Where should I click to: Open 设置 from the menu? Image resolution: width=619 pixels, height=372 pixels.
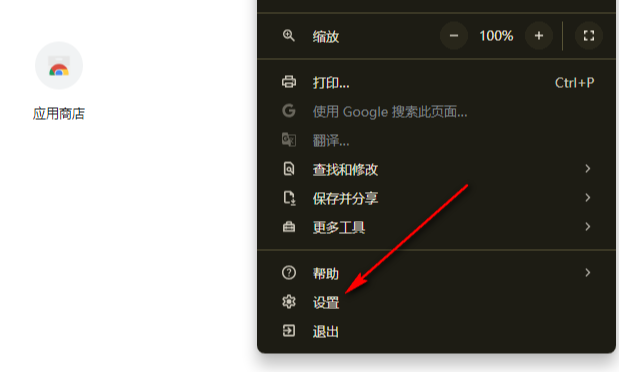(x=437, y=302)
